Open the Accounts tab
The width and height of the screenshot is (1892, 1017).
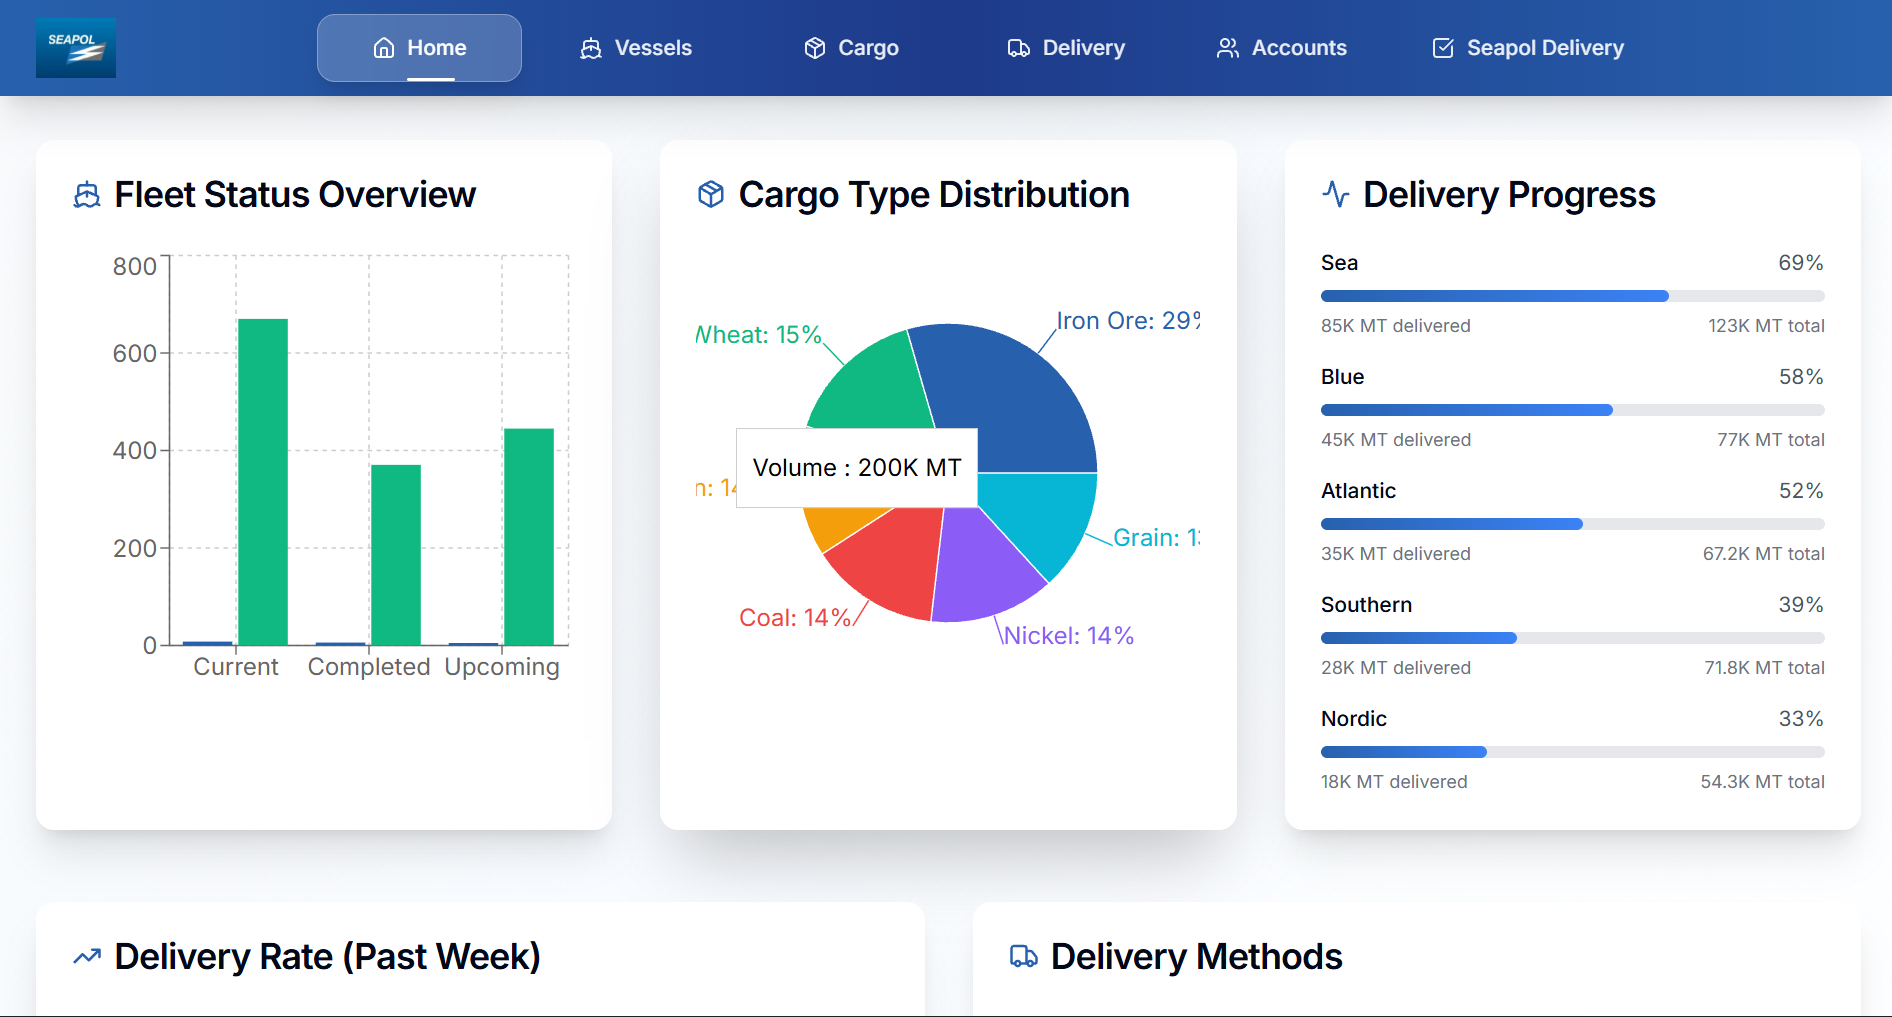point(1282,48)
